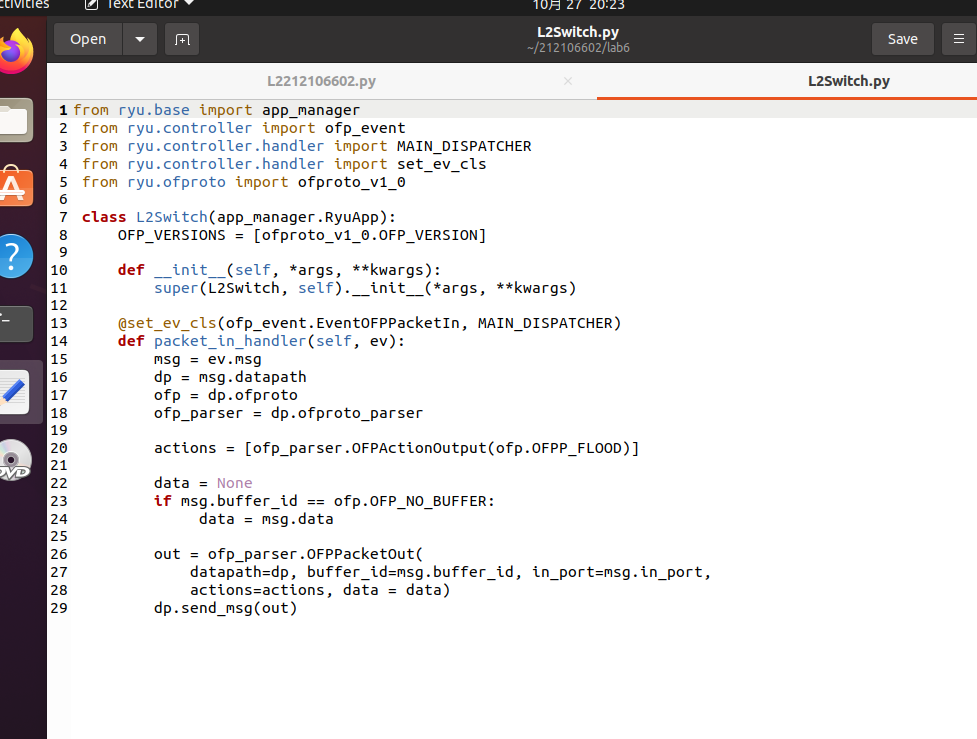977x739 pixels.
Task: Click '__init__' in the def on line 10
Action: tap(189, 270)
